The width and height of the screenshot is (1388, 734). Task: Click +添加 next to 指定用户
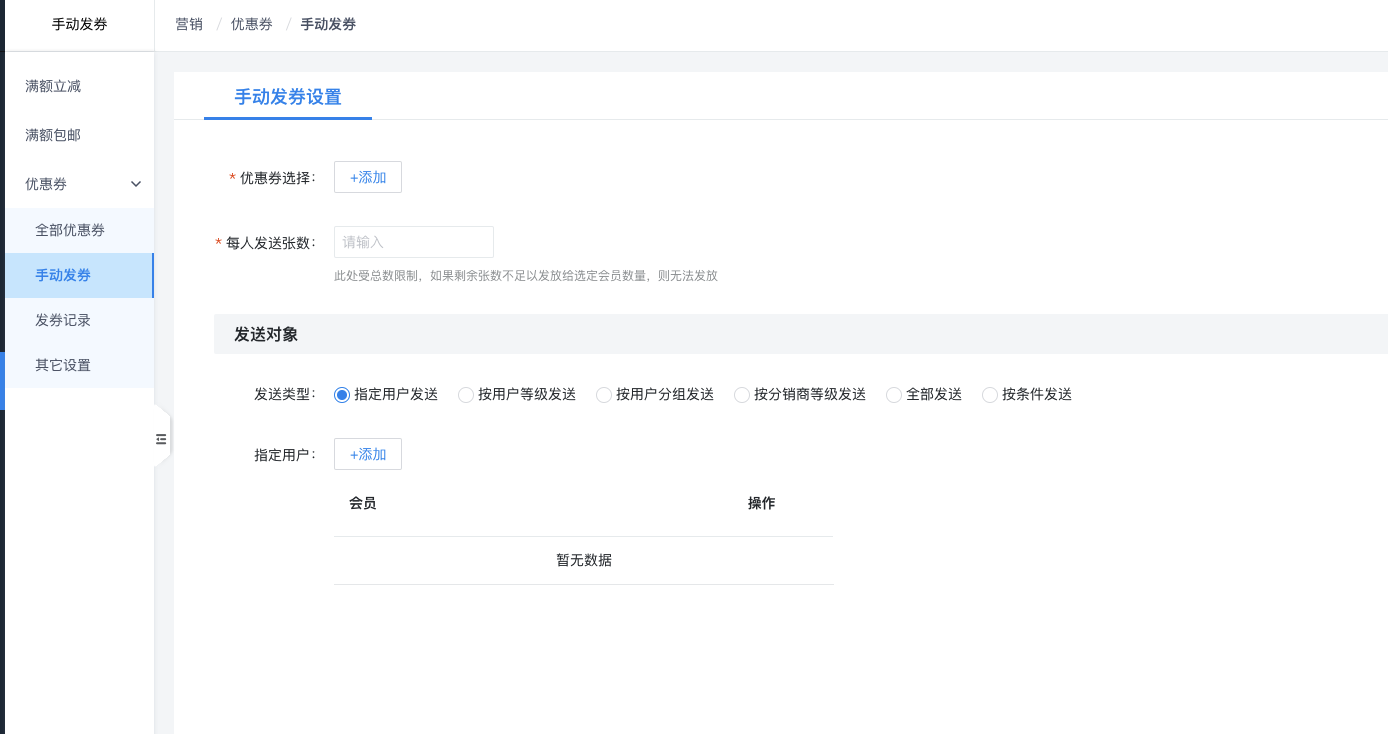point(367,454)
